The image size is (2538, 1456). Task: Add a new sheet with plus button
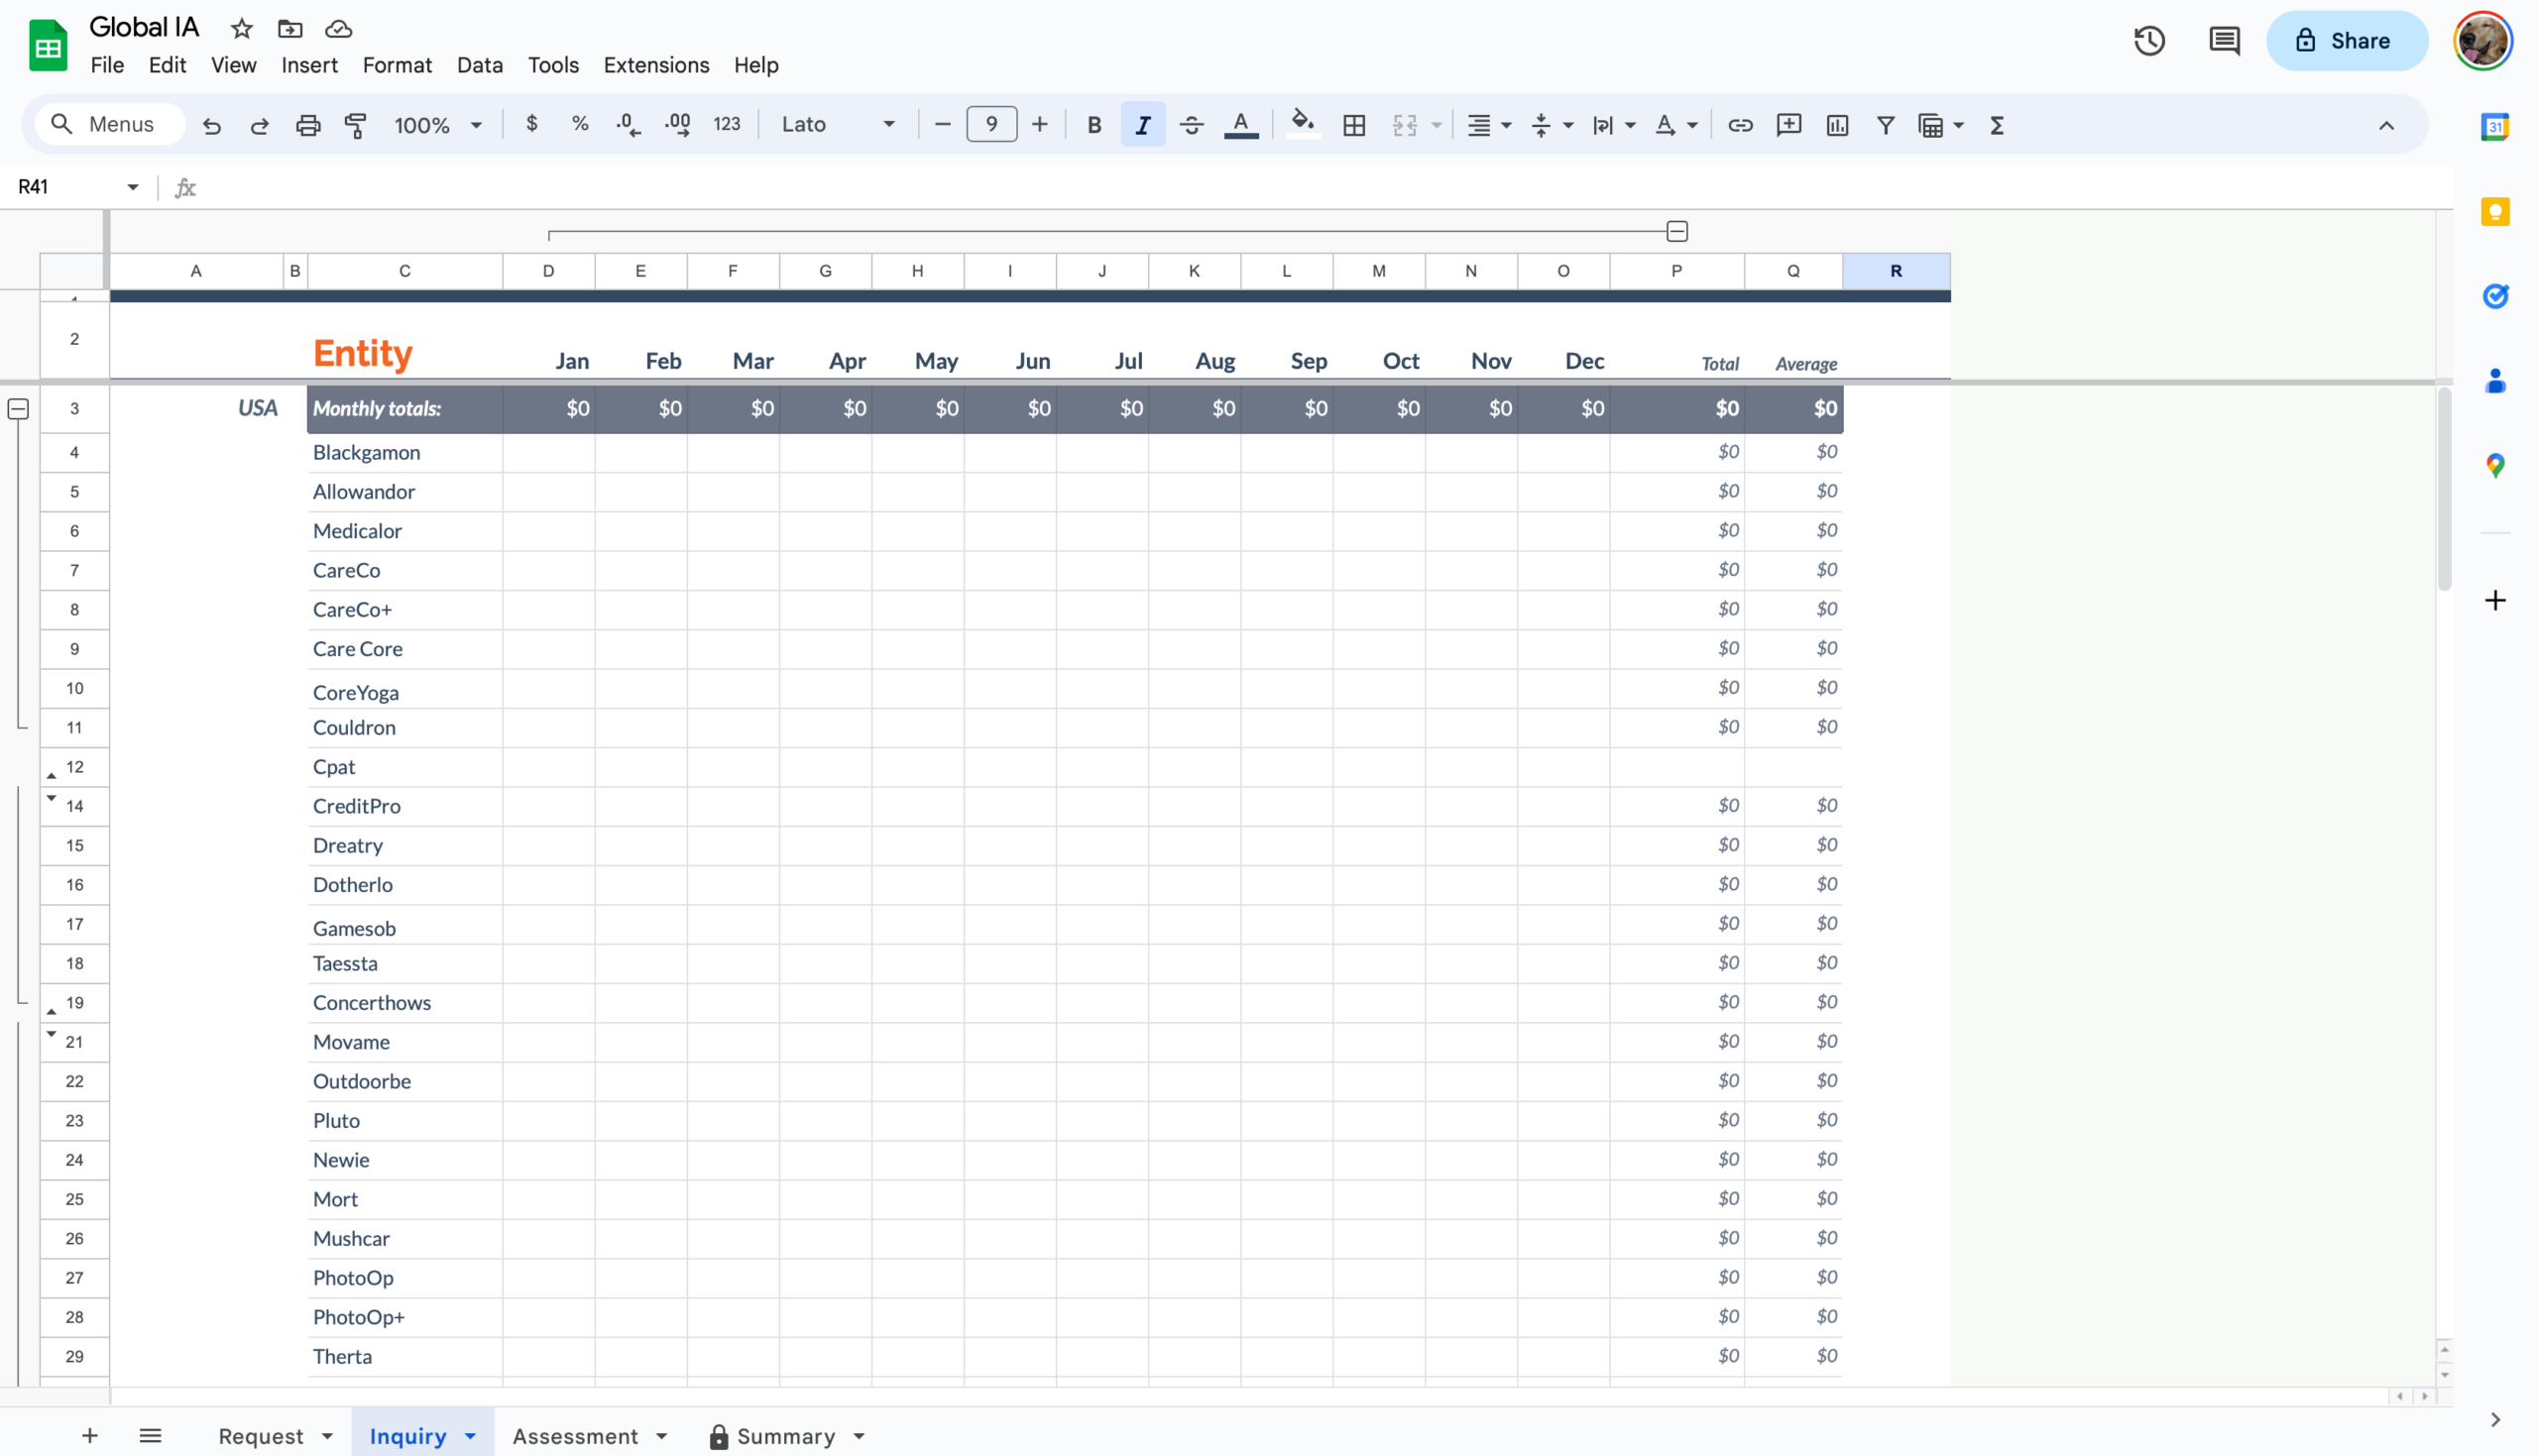(90, 1436)
